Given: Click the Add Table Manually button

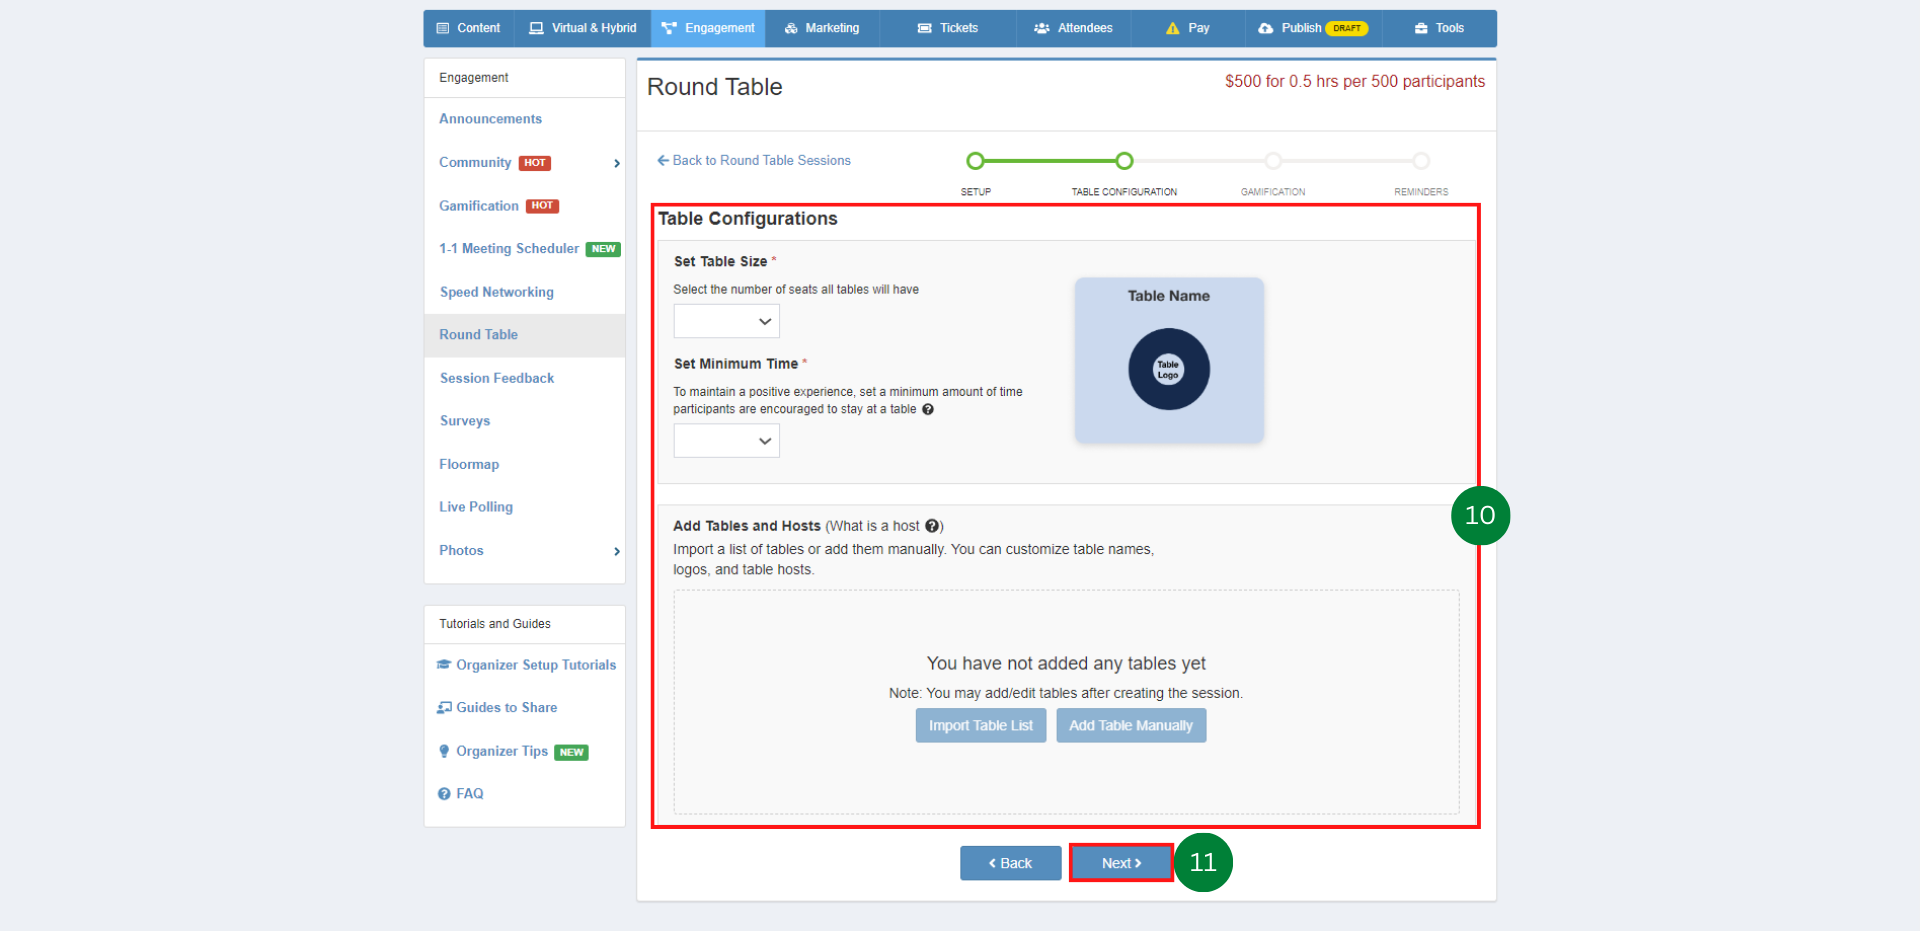Looking at the screenshot, I should click(1131, 725).
